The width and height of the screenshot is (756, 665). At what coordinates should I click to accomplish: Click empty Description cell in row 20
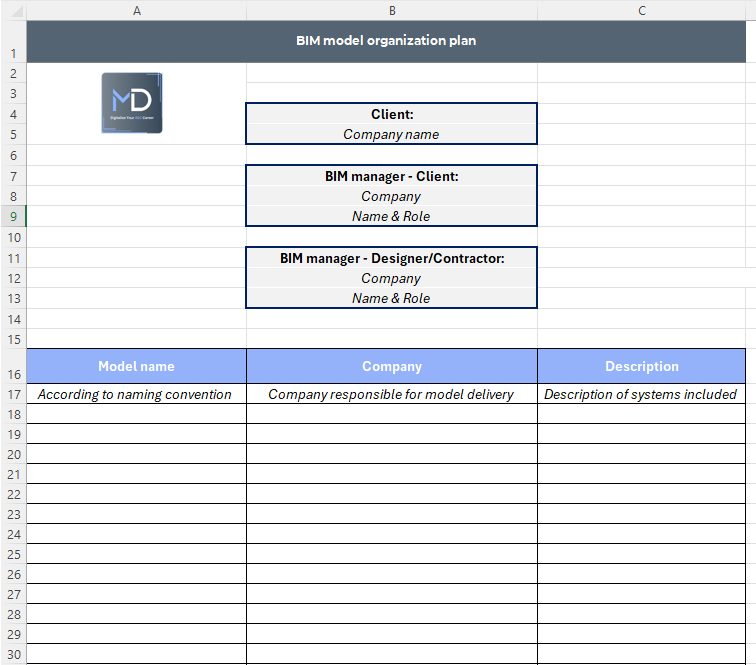642,454
